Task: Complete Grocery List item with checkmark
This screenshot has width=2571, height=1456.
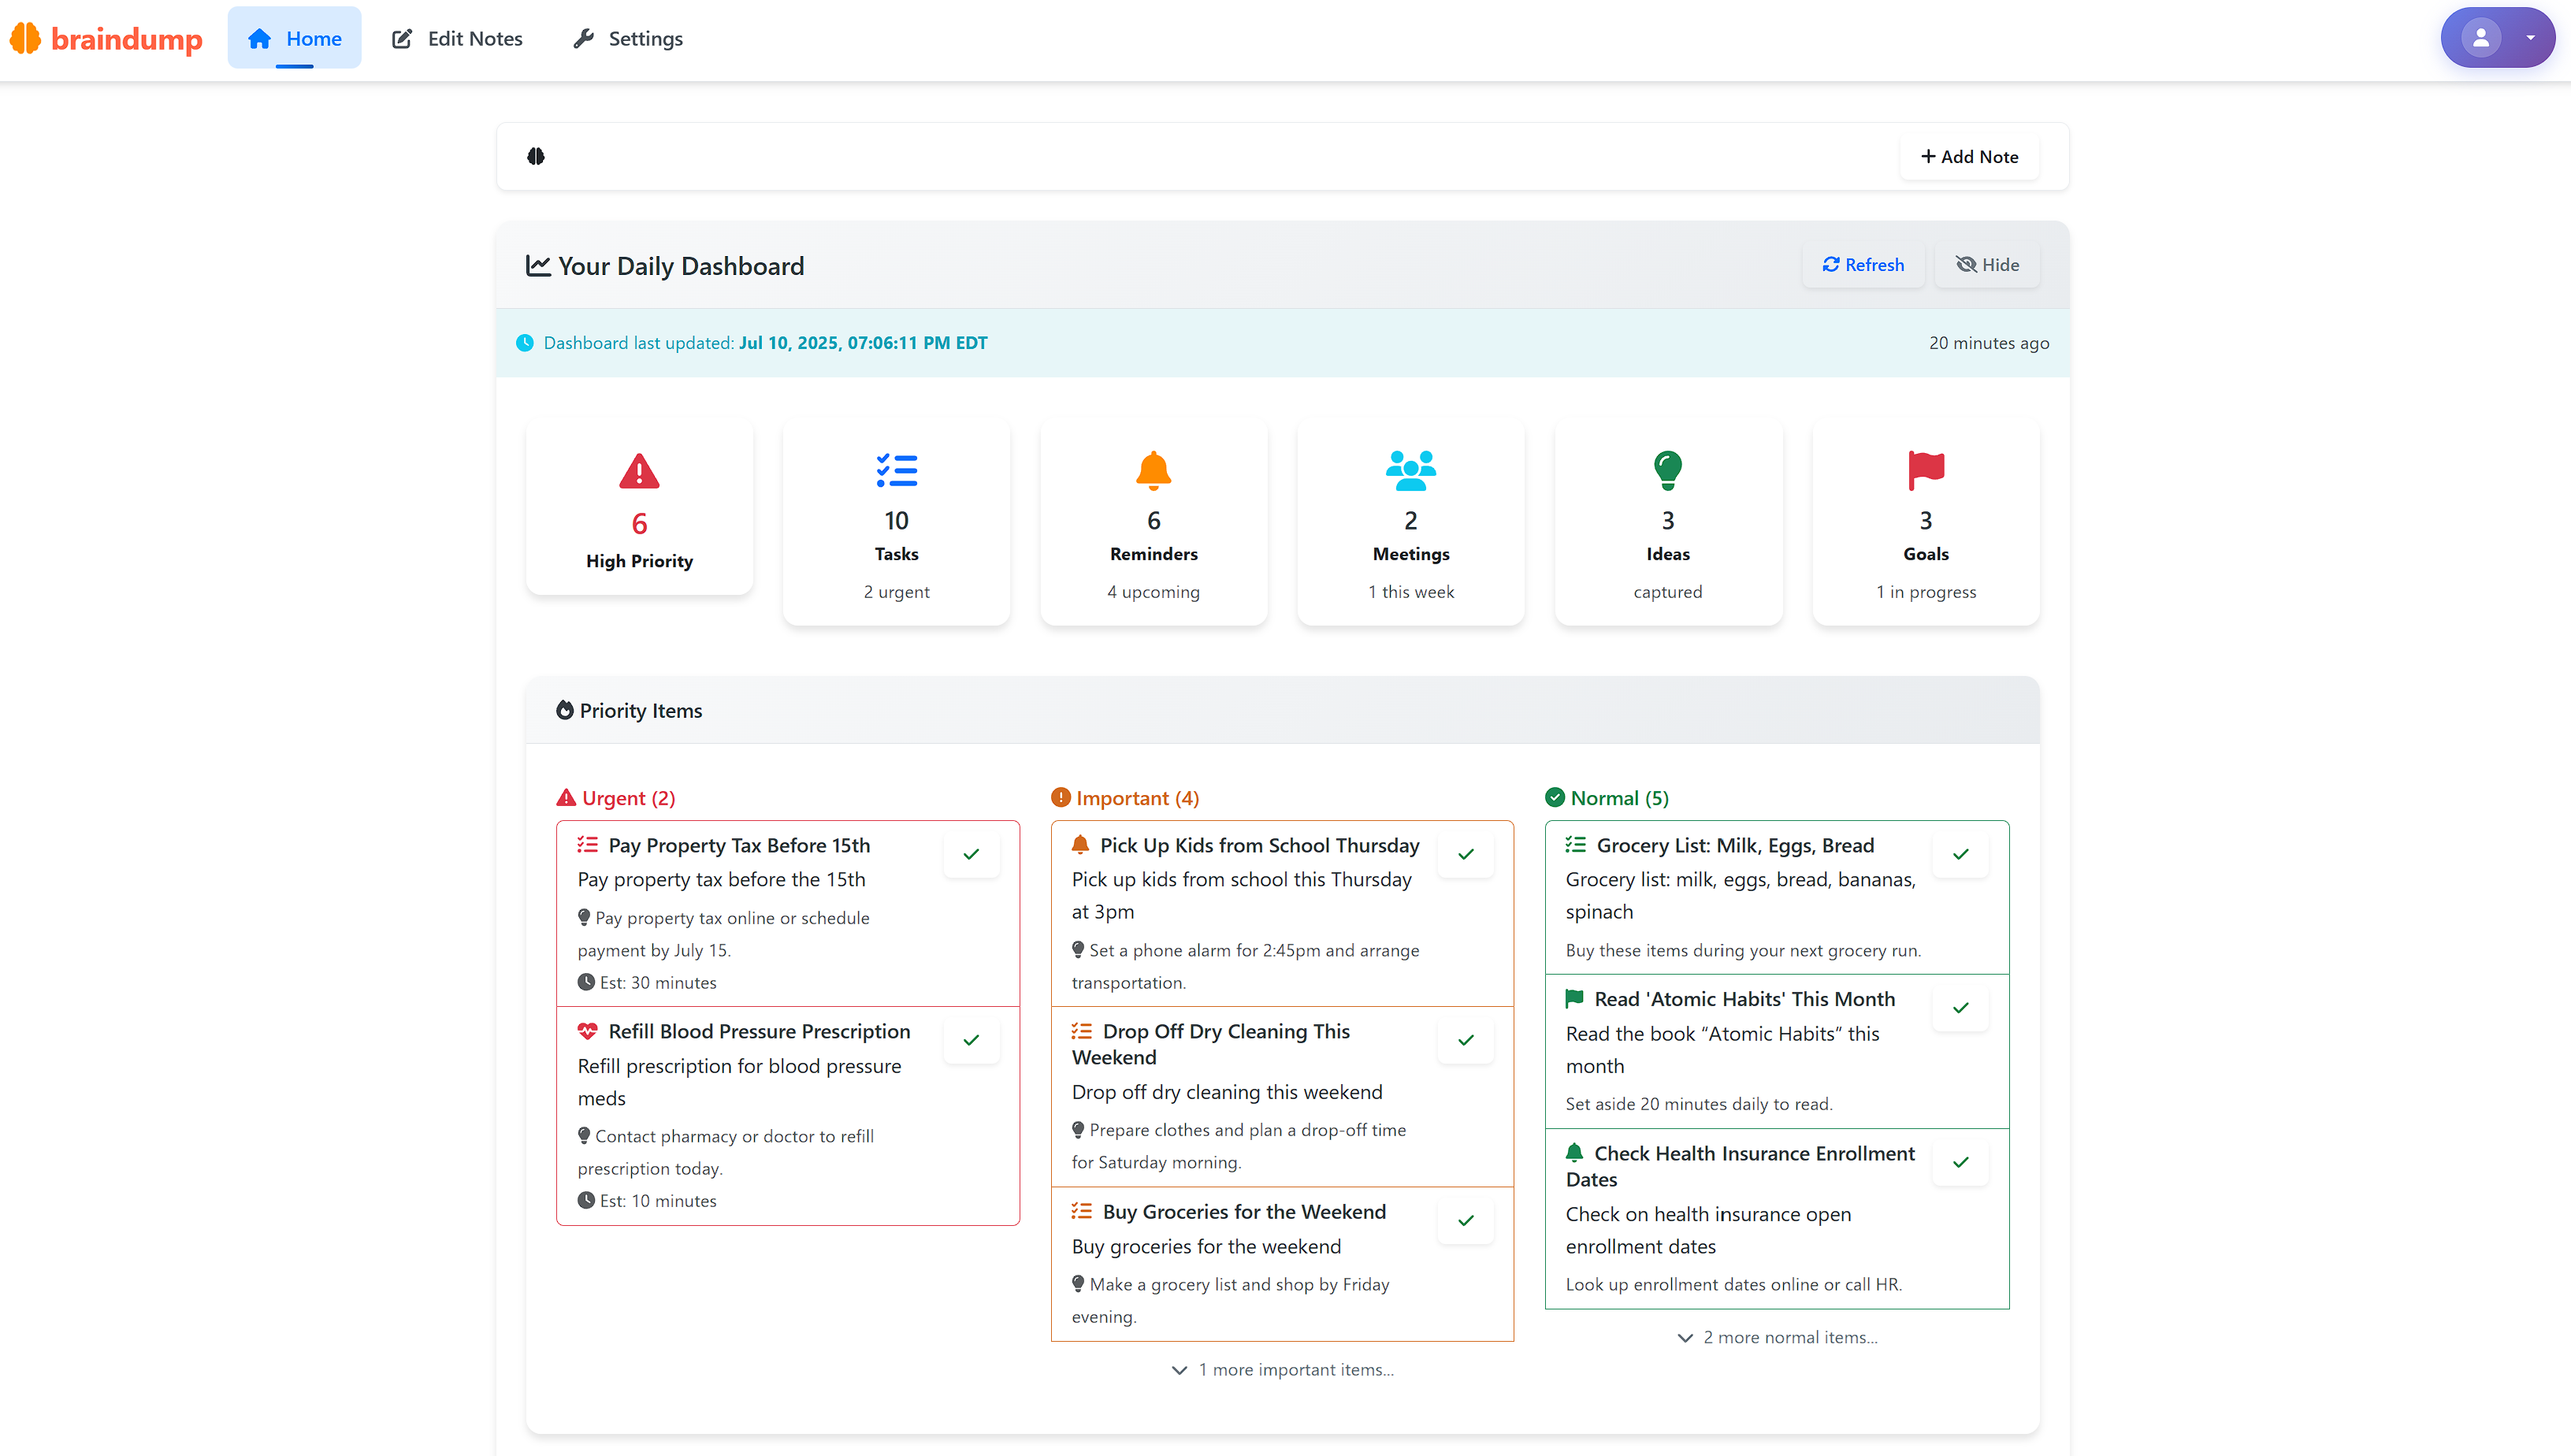Action: click(1960, 854)
